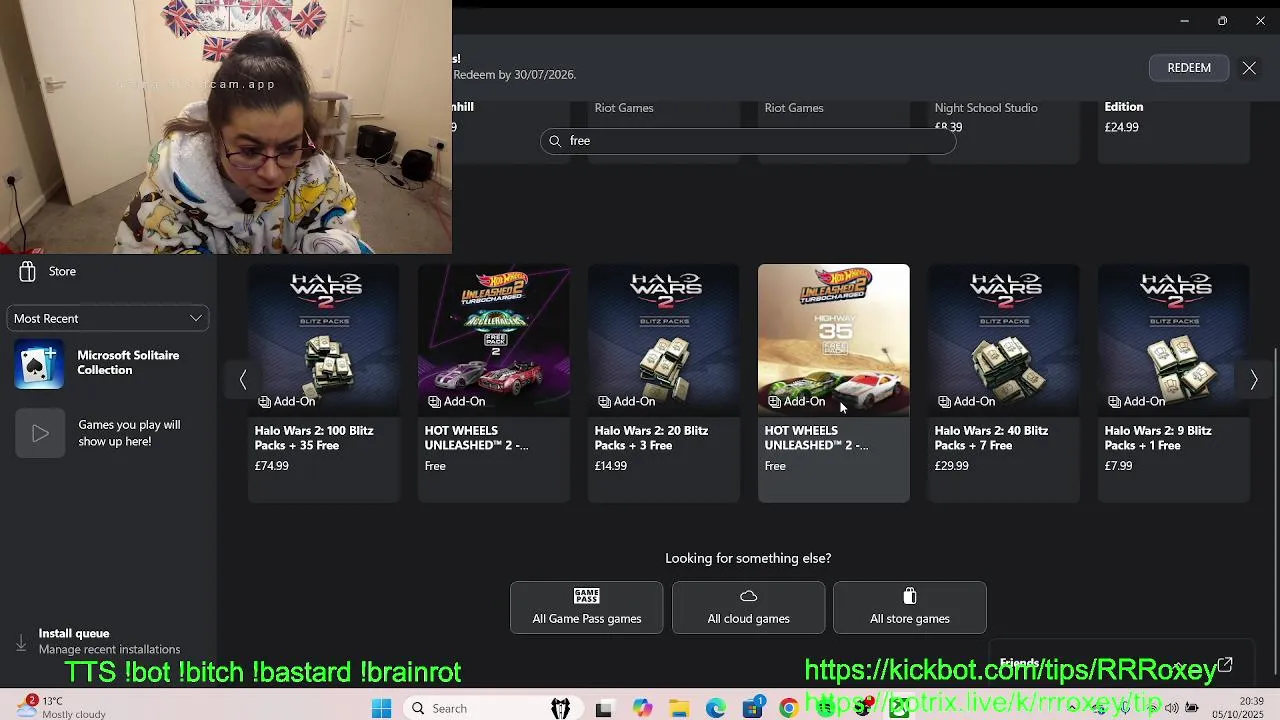
Task: Open Hot Wheels Unleashed 2 Highway 35 pack thumbnail
Action: 833,340
